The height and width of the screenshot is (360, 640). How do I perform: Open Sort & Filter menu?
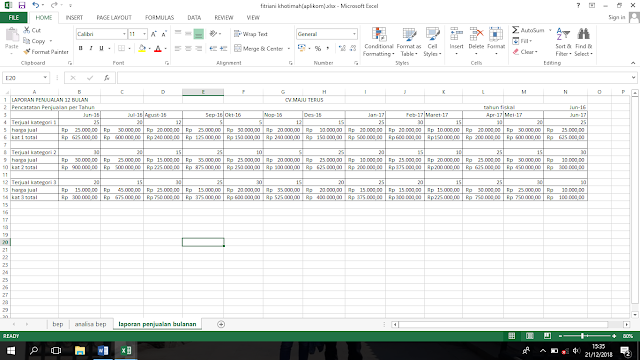[x=563, y=42]
